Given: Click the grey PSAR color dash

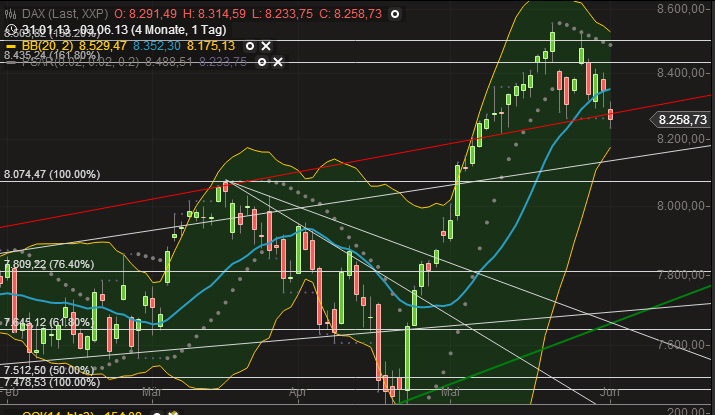Looking at the screenshot, I should pos(11,62).
